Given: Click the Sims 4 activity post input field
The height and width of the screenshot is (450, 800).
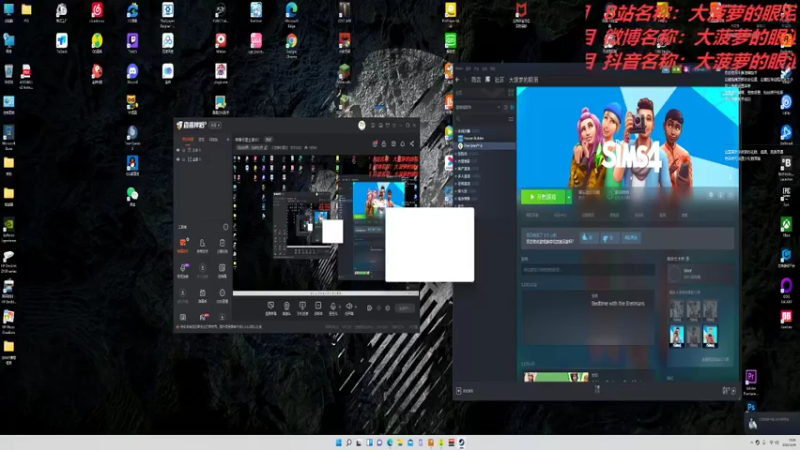Looking at the screenshot, I should (588, 269).
